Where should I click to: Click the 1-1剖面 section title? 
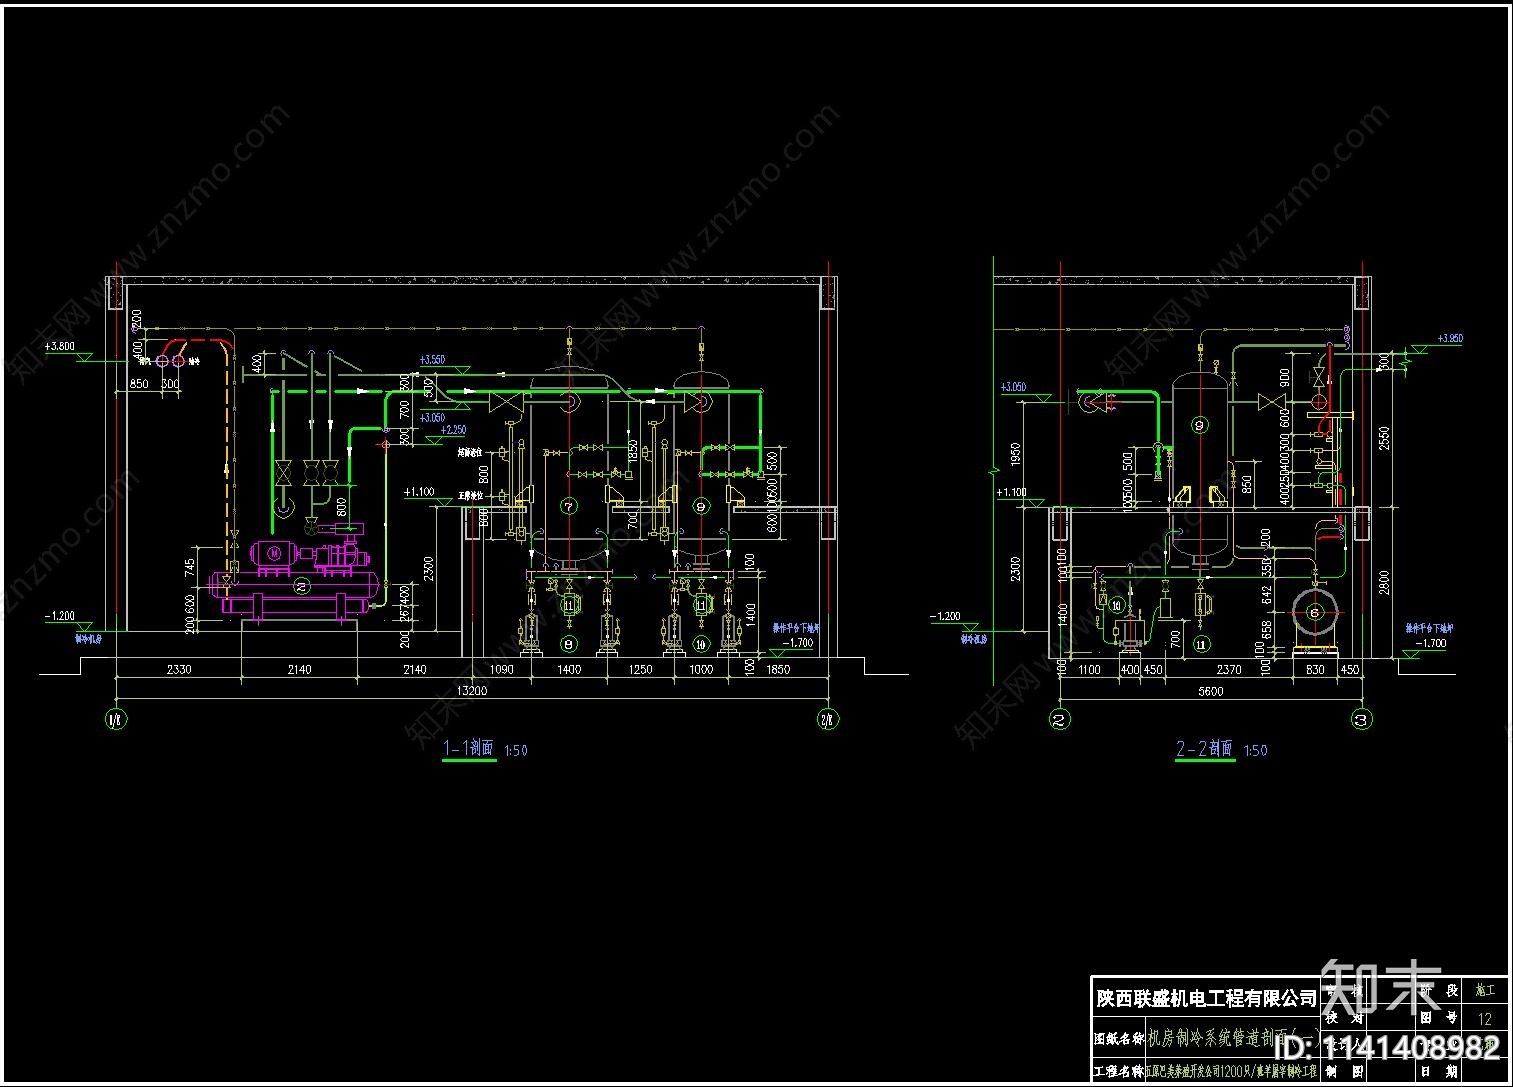point(468,748)
